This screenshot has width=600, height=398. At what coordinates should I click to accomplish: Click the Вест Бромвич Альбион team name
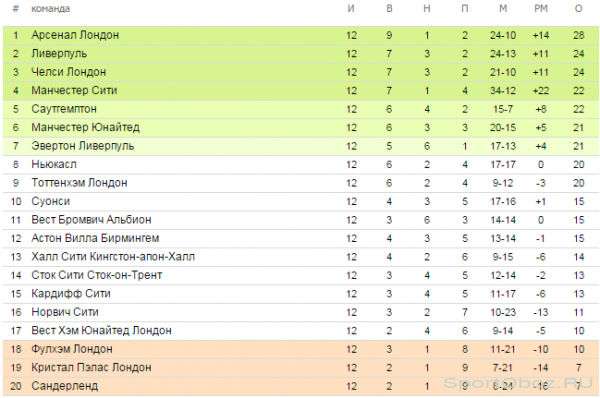click(91, 220)
